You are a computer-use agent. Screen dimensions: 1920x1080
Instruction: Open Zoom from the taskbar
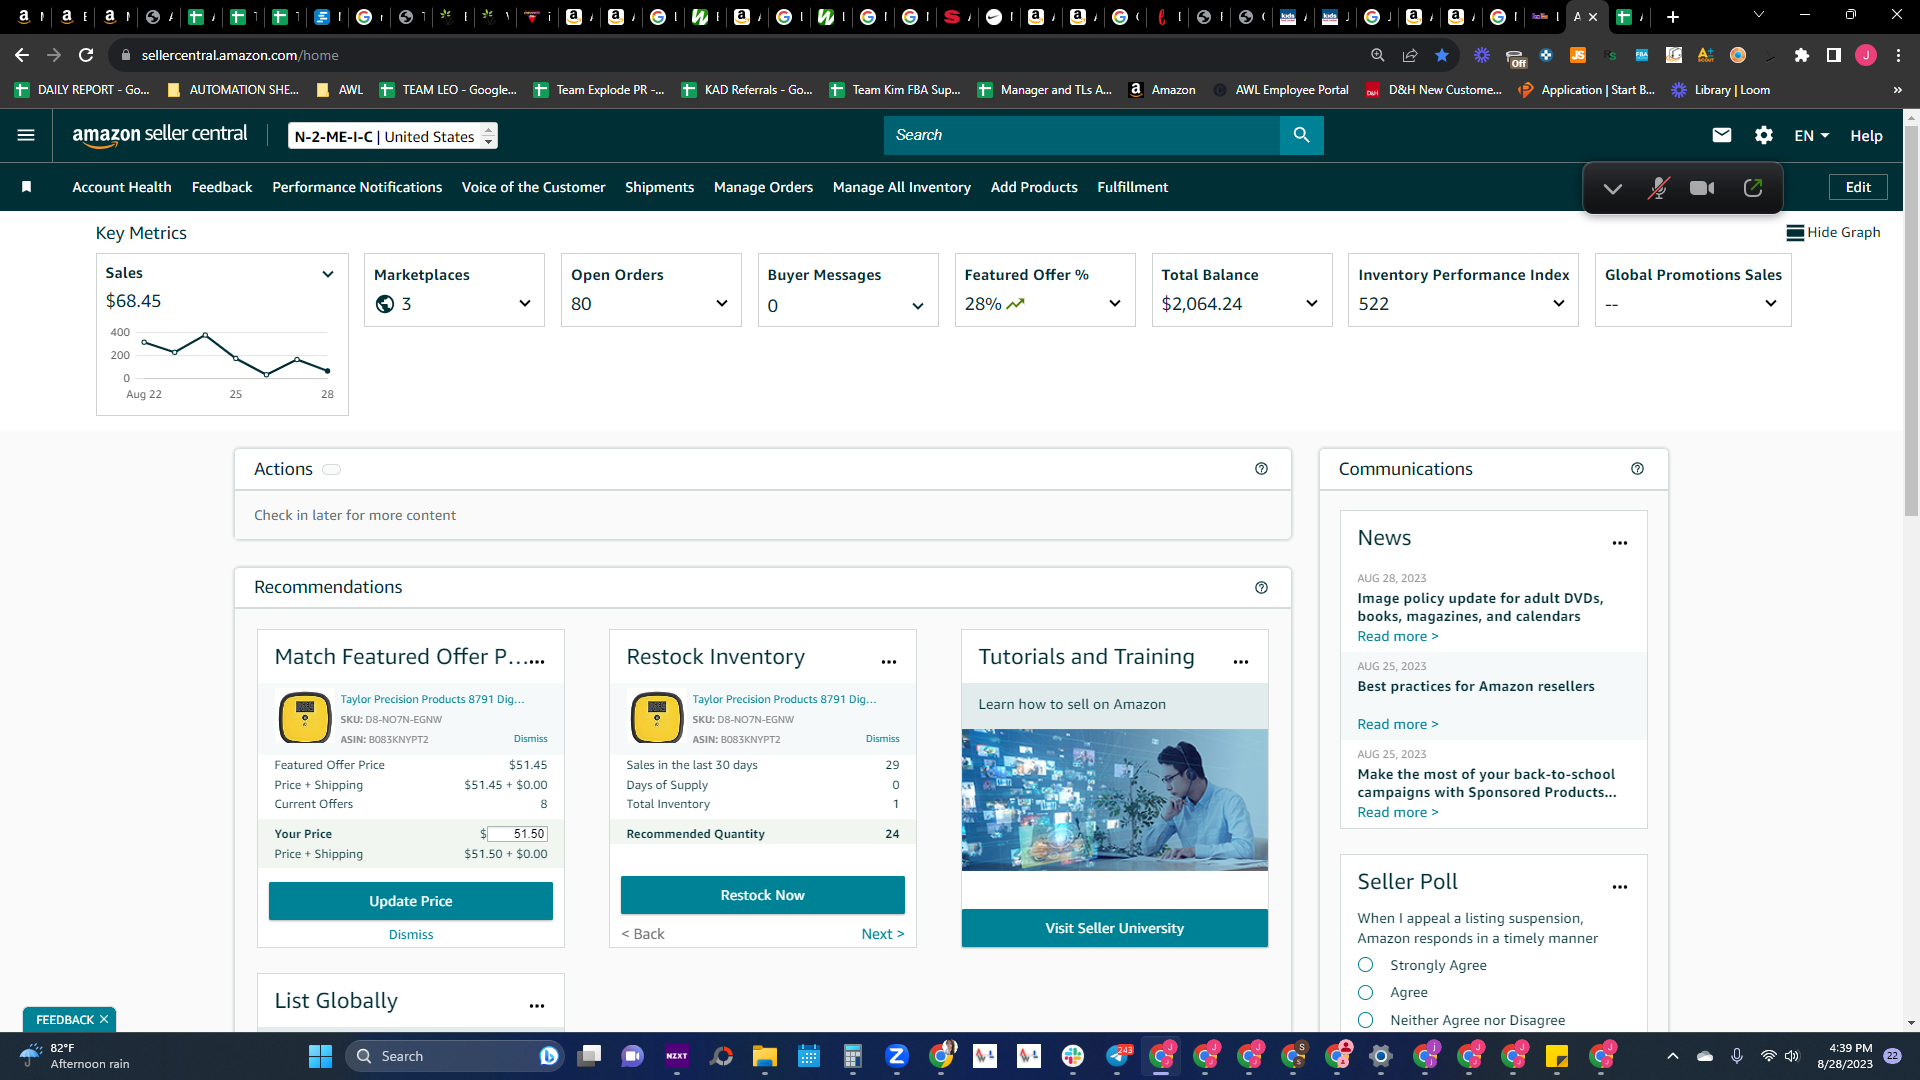(897, 1056)
